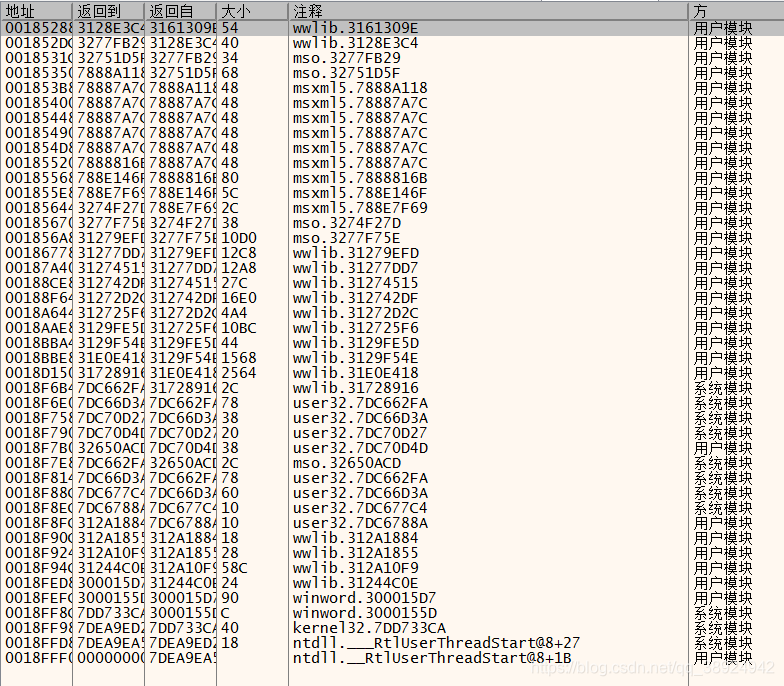The image size is (784, 686).
Task: Click the size value 4A4
Action: (x=234, y=313)
